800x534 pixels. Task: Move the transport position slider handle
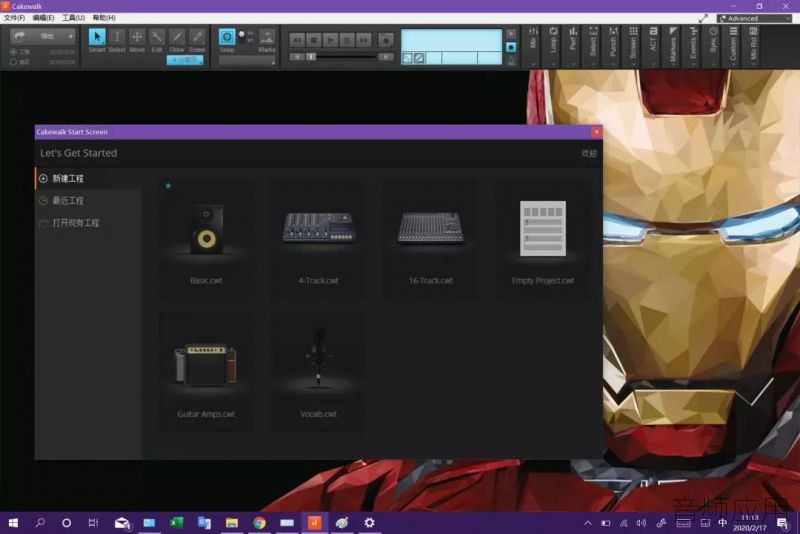(x=311, y=57)
